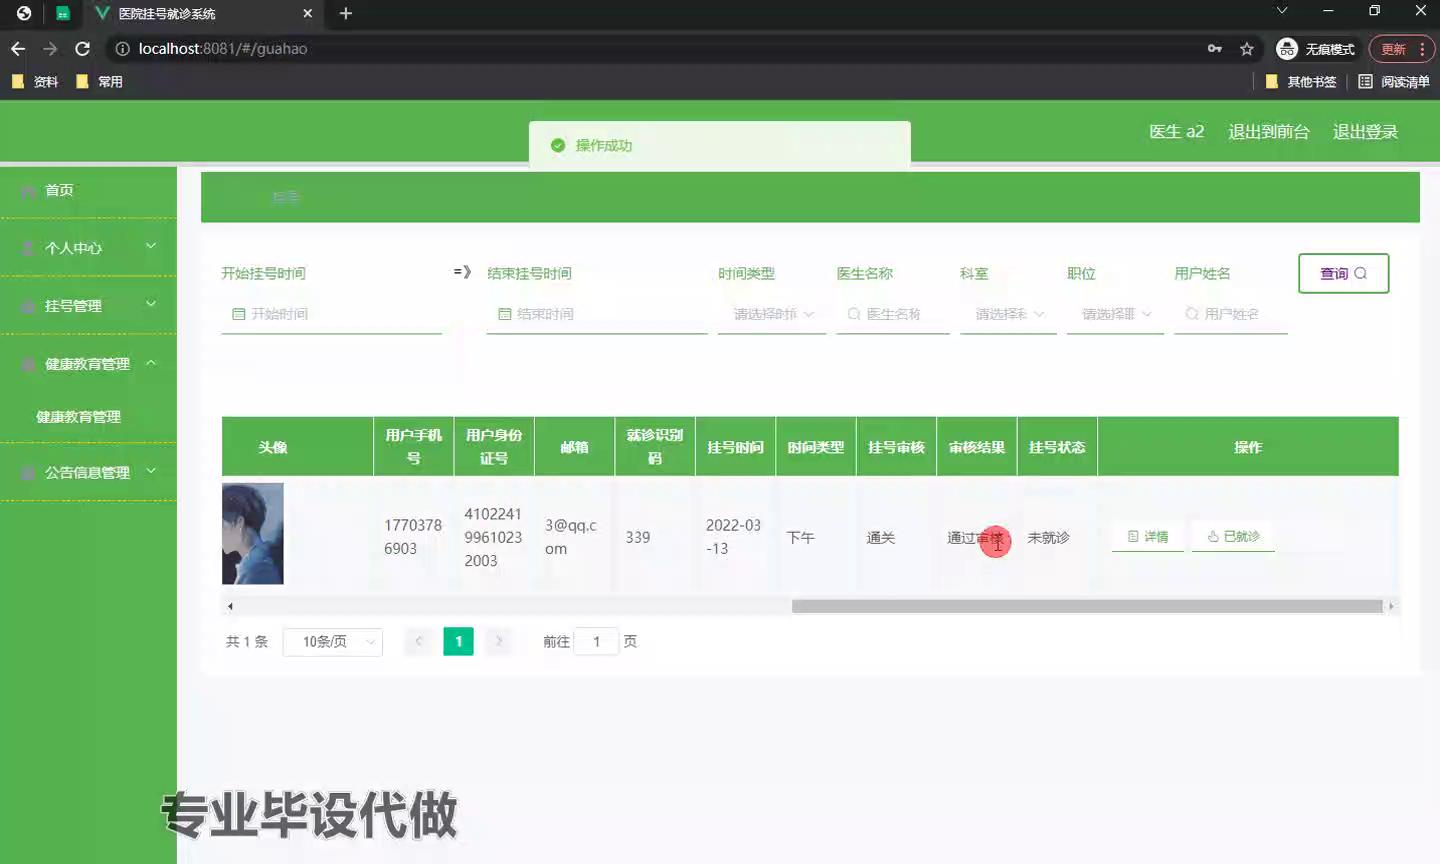This screenshot has height=864, width=1440.
Task: Click the 详情 details button
Action: [x=1148, y=537]
